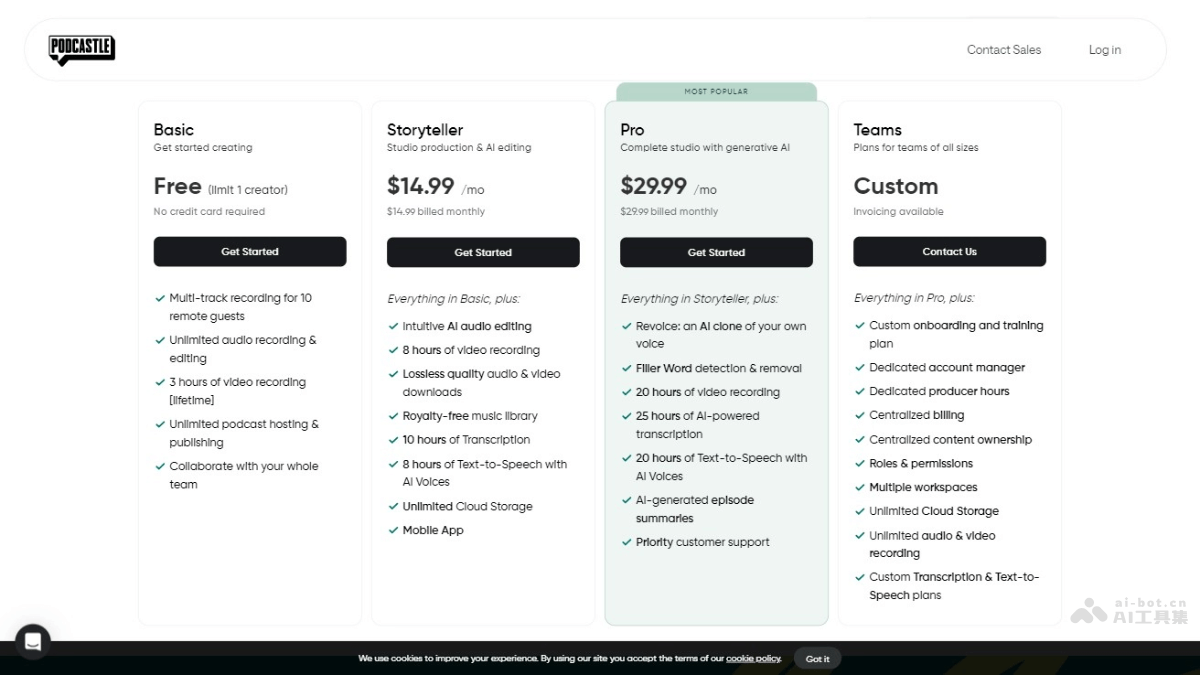Viewport: 1200px width, 675px height.
Task: Get Started with the Basic plan
Action: 250,252
